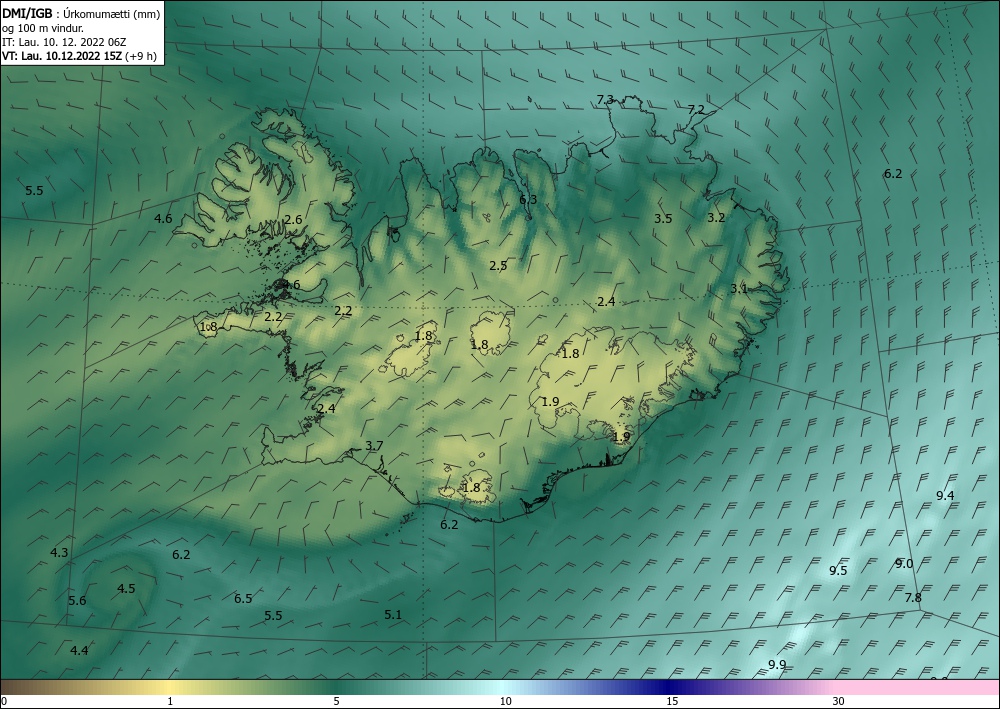This screenshot has width=1000, height=709.
Task: Click the 5.1 value south of Iceland
Action: tap(393, 615)
